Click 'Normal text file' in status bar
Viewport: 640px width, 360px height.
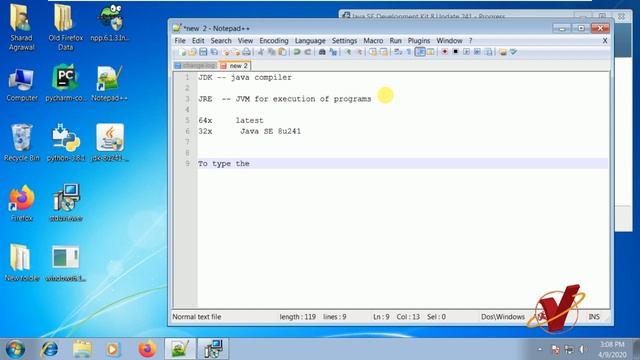197,317
